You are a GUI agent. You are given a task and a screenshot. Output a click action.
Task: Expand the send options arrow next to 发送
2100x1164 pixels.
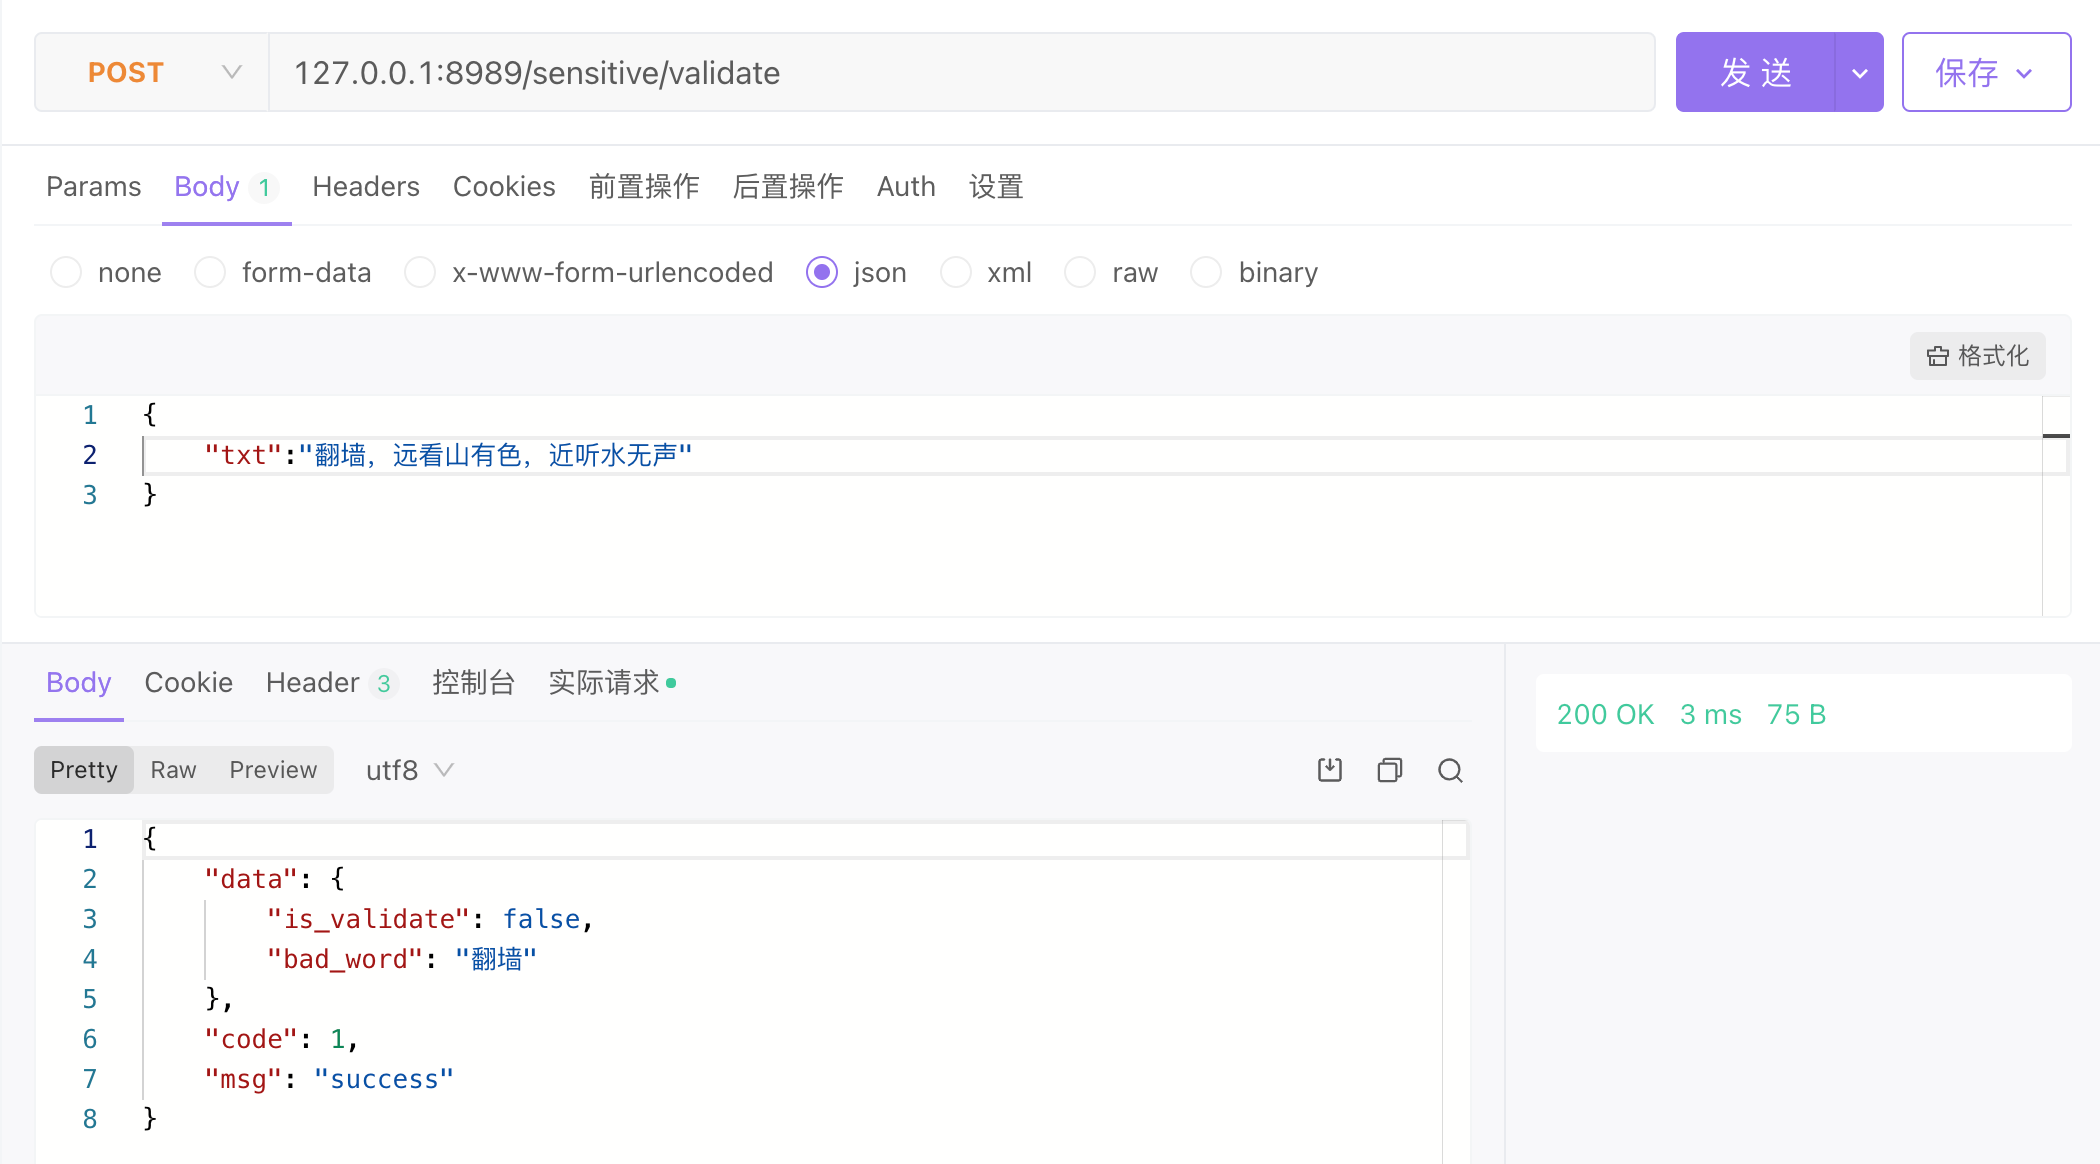pos(1860,72)
